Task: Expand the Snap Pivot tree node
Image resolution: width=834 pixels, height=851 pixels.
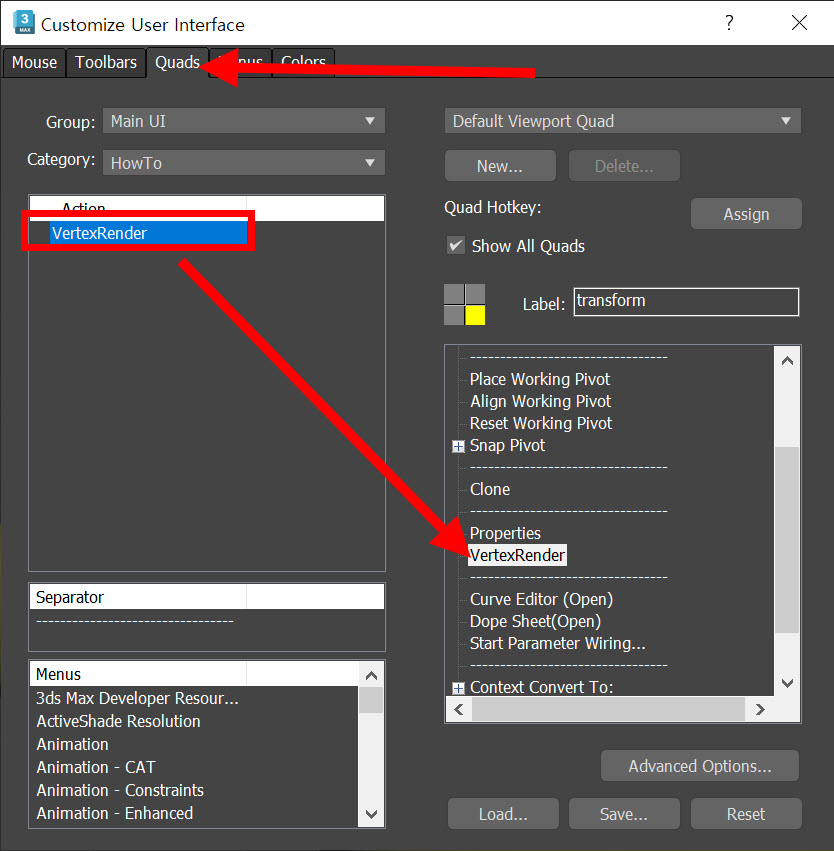Action: click(x=459, y=446)
